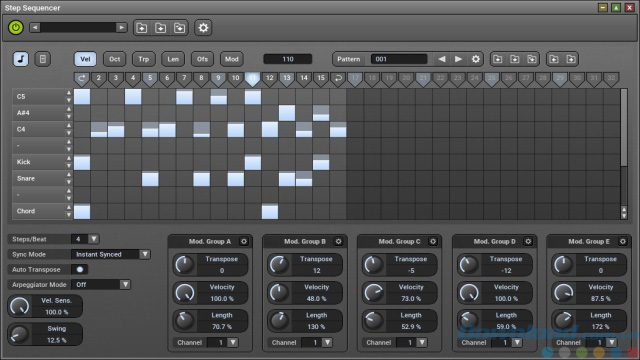Raise the Snare row with up arrow
This screenshot has height=360, width=640.
click(69, 175)
